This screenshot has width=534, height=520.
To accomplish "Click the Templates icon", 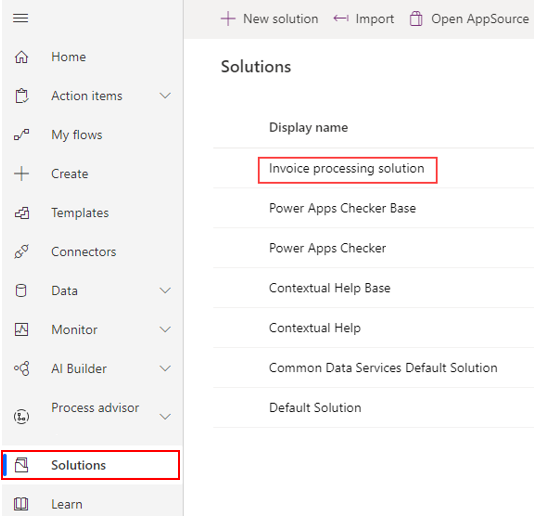I will [x=22, y=213].
